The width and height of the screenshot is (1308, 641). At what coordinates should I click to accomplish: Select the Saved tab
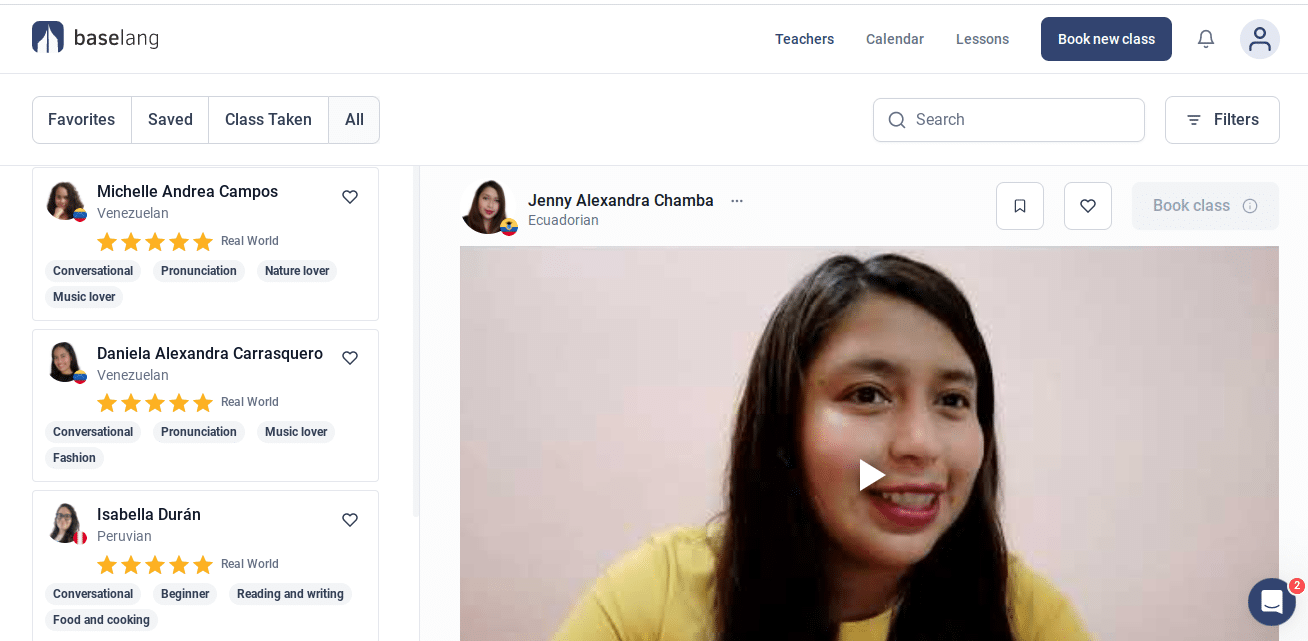[x=170, y=120]
